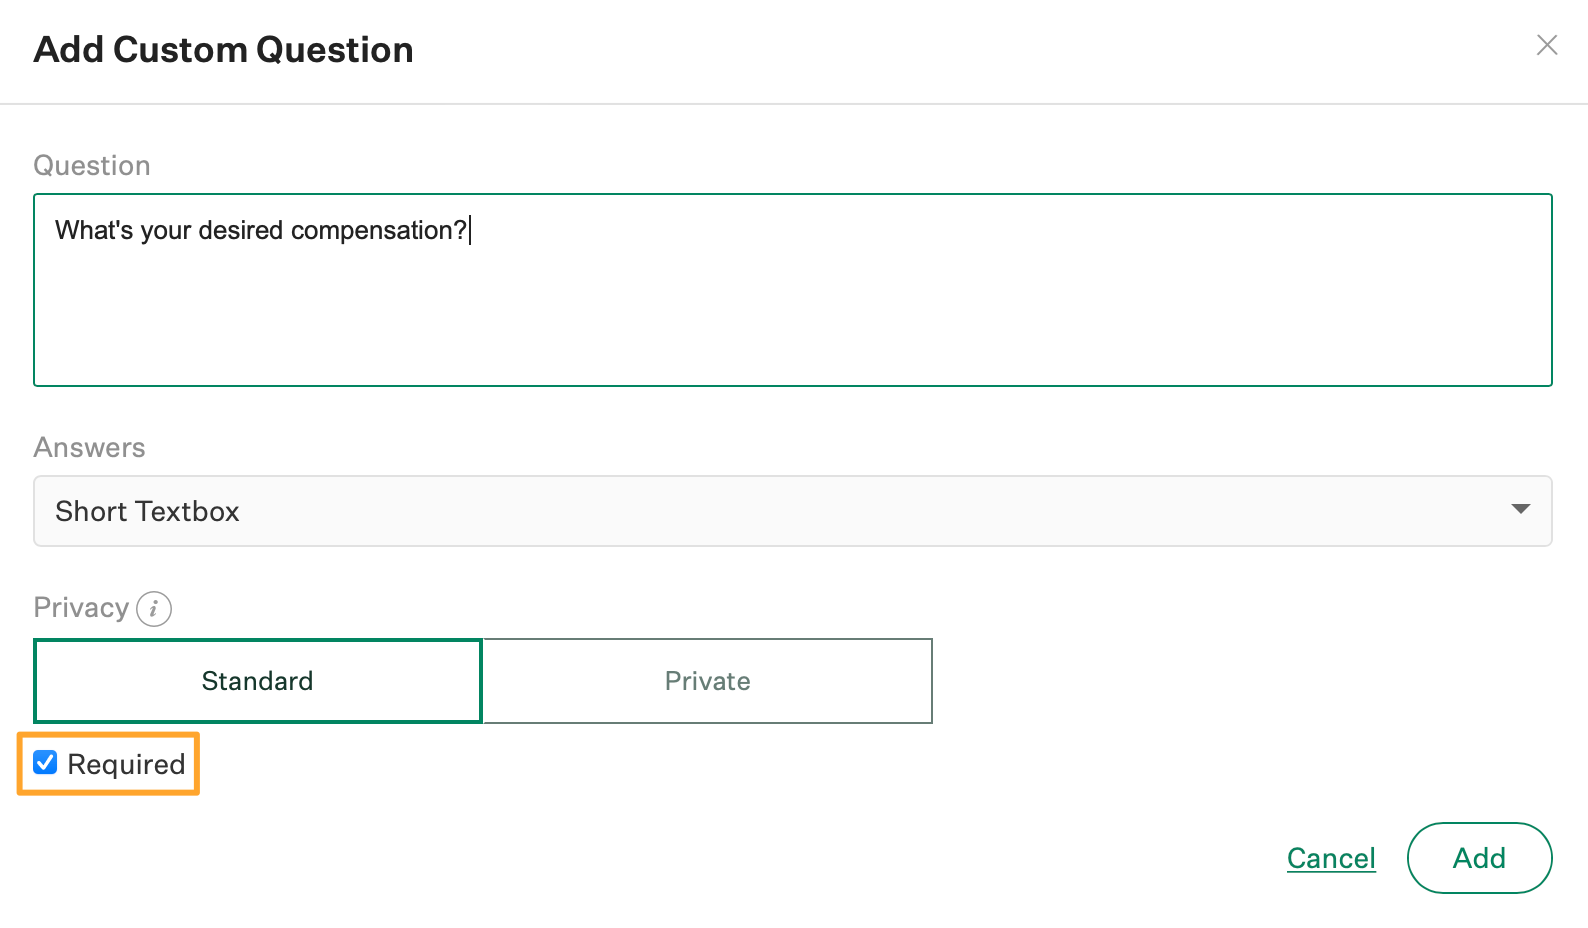This screenshot has height=928, width=1588.
Task: Select the Standard privacy option
Action: 258,681
